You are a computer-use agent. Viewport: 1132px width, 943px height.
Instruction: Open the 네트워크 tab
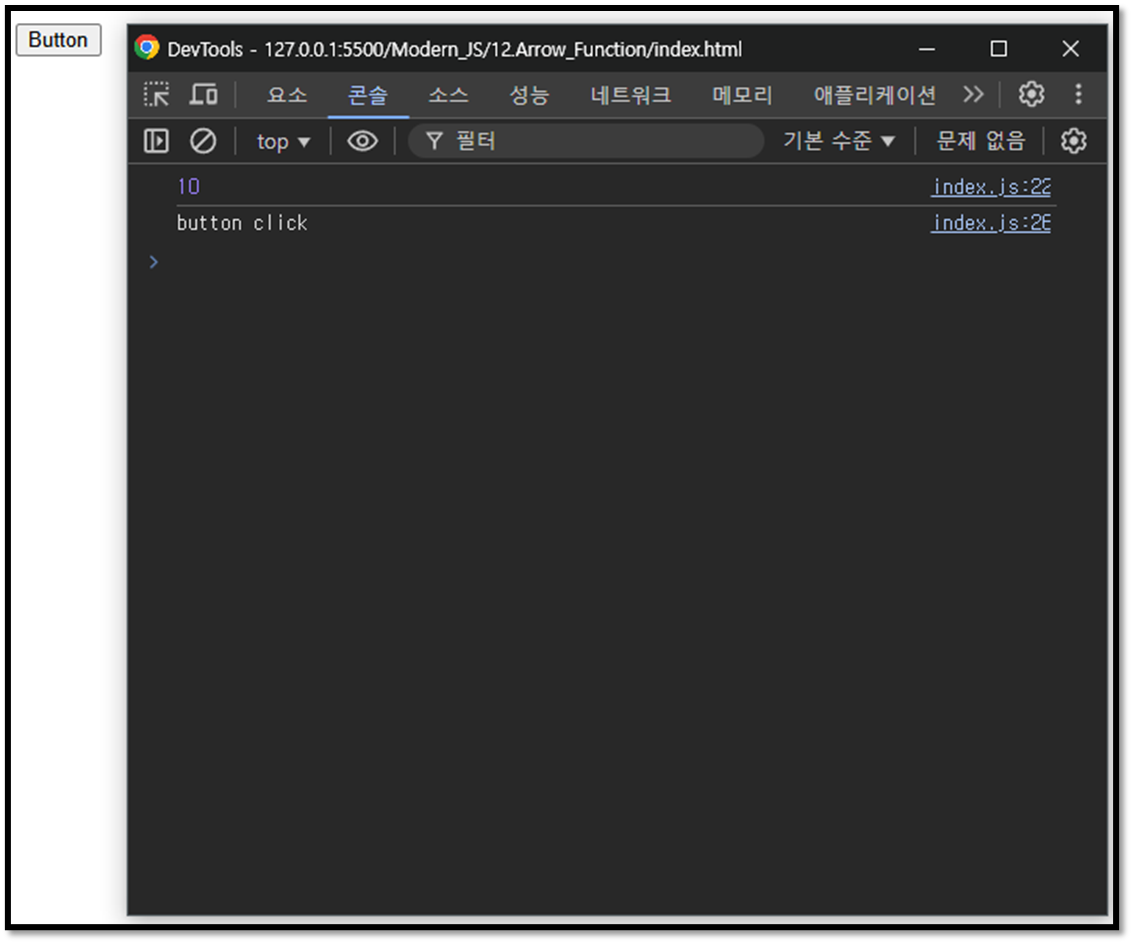point(630,95)
